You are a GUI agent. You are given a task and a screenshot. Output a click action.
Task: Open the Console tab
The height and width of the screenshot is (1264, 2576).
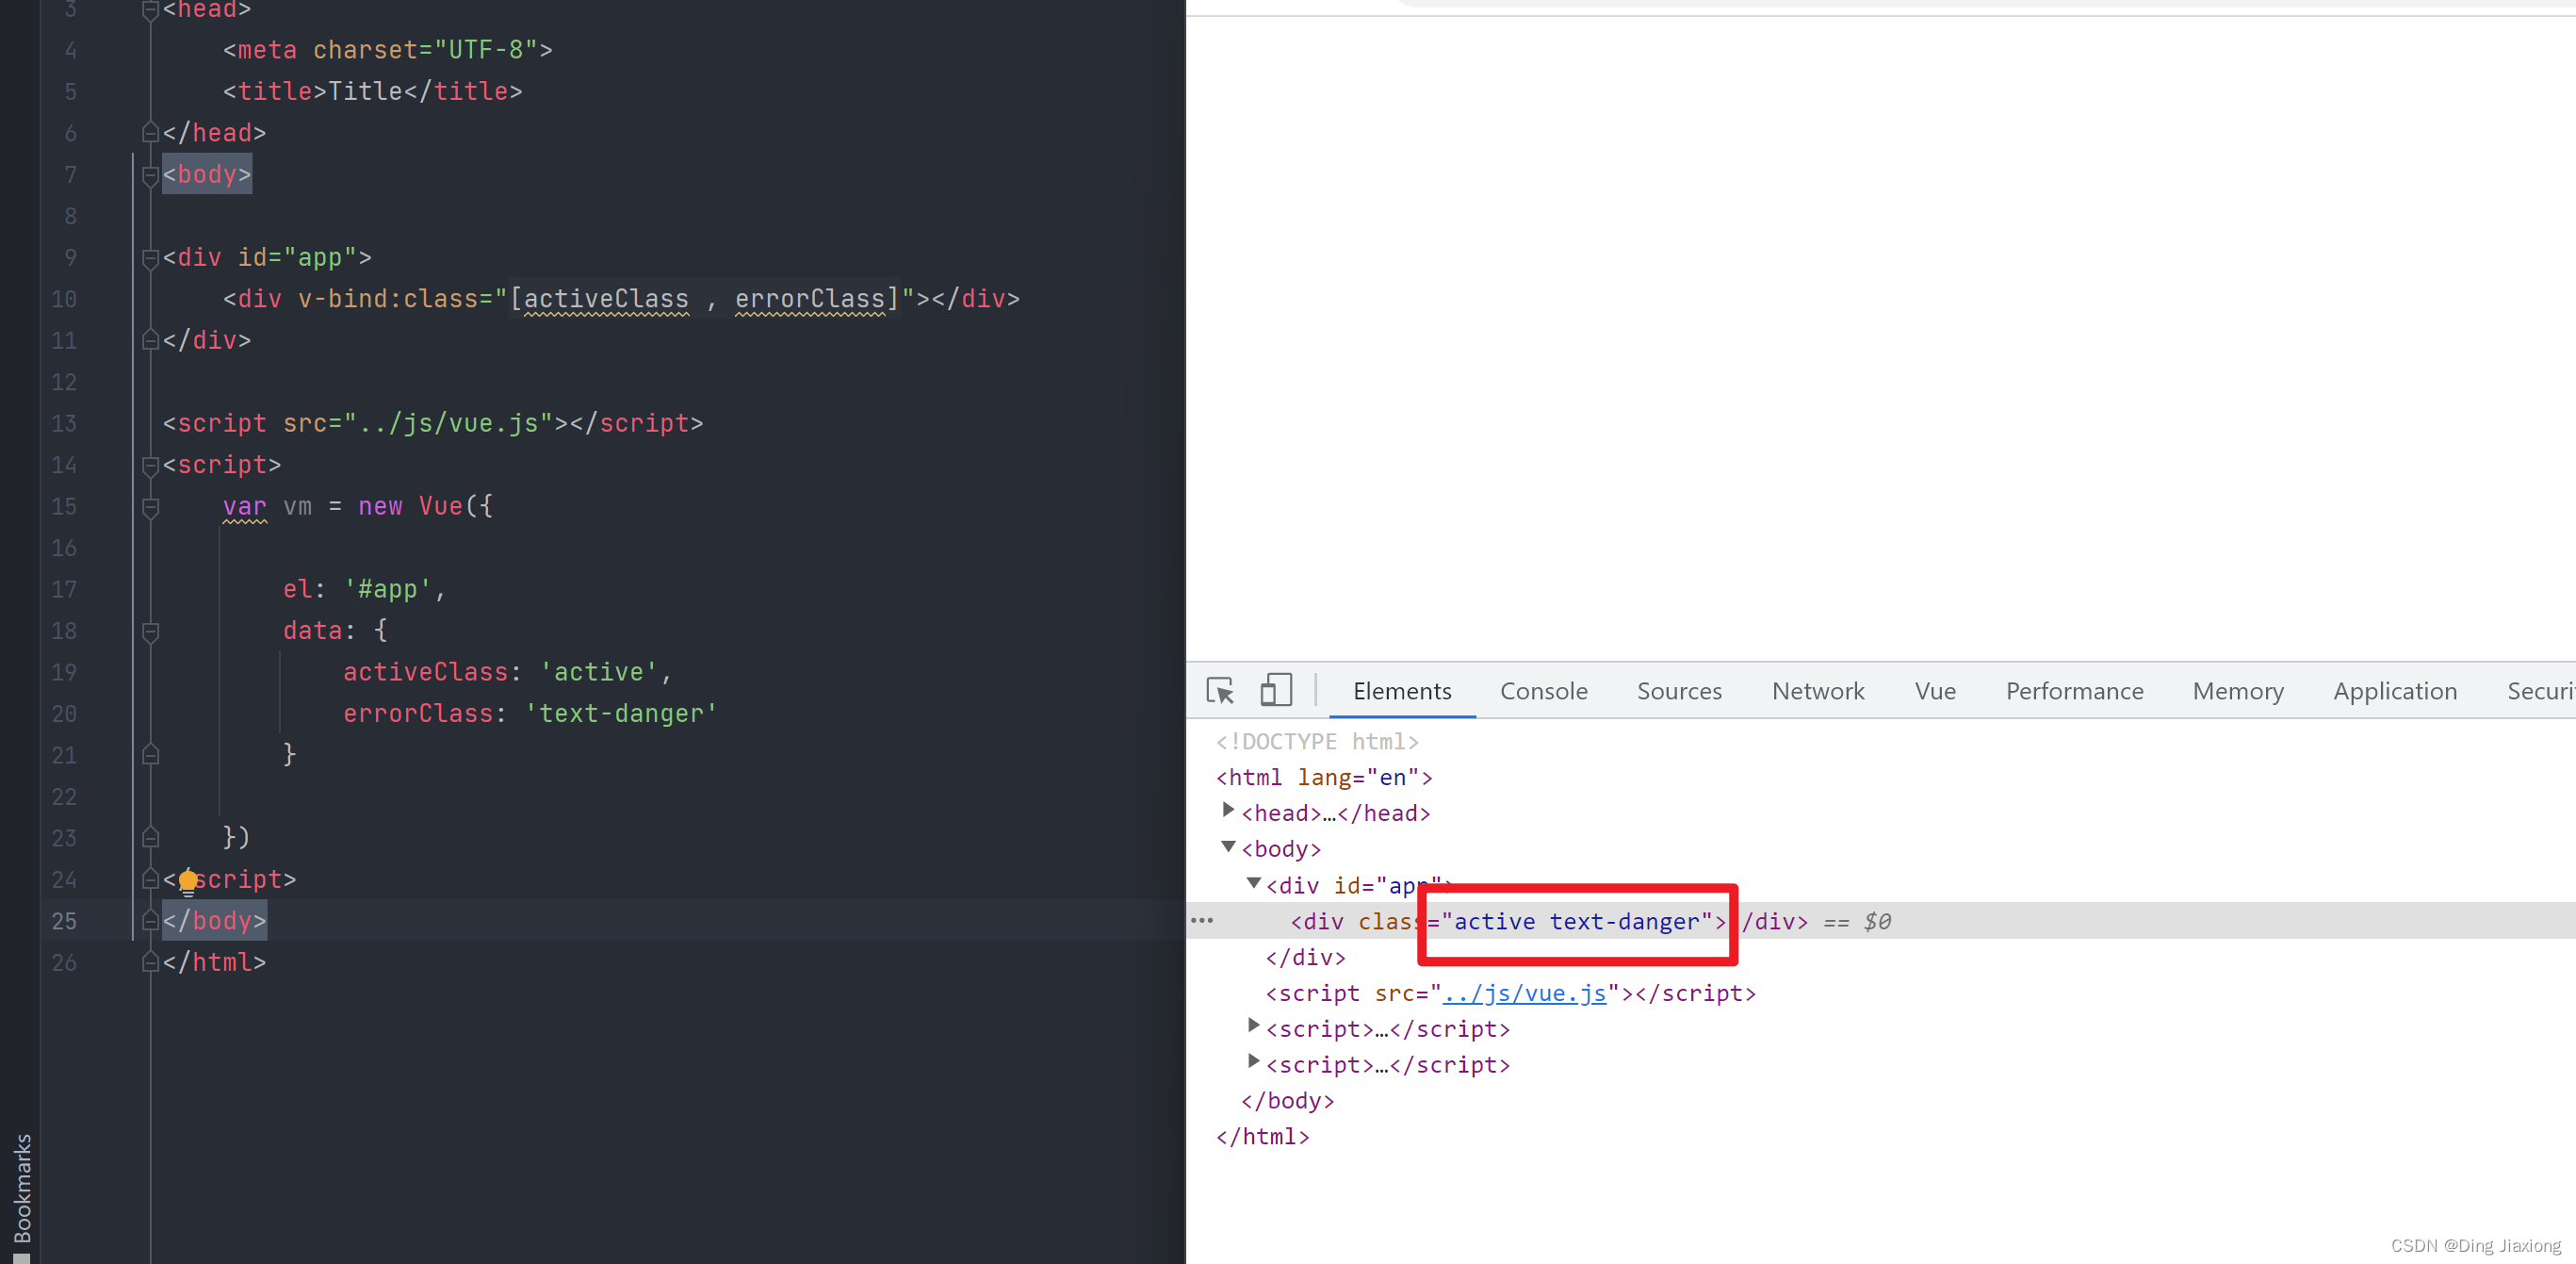[x=1543, y=690]
